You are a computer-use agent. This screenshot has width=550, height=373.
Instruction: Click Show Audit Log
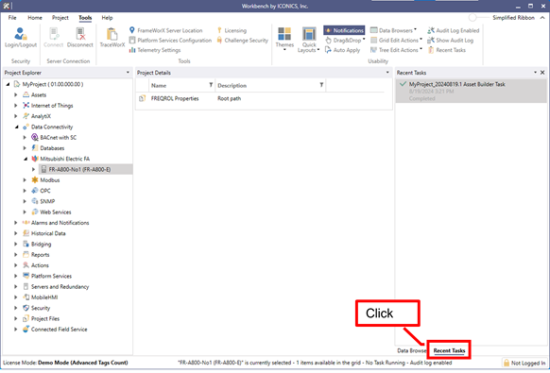point(450,40)
